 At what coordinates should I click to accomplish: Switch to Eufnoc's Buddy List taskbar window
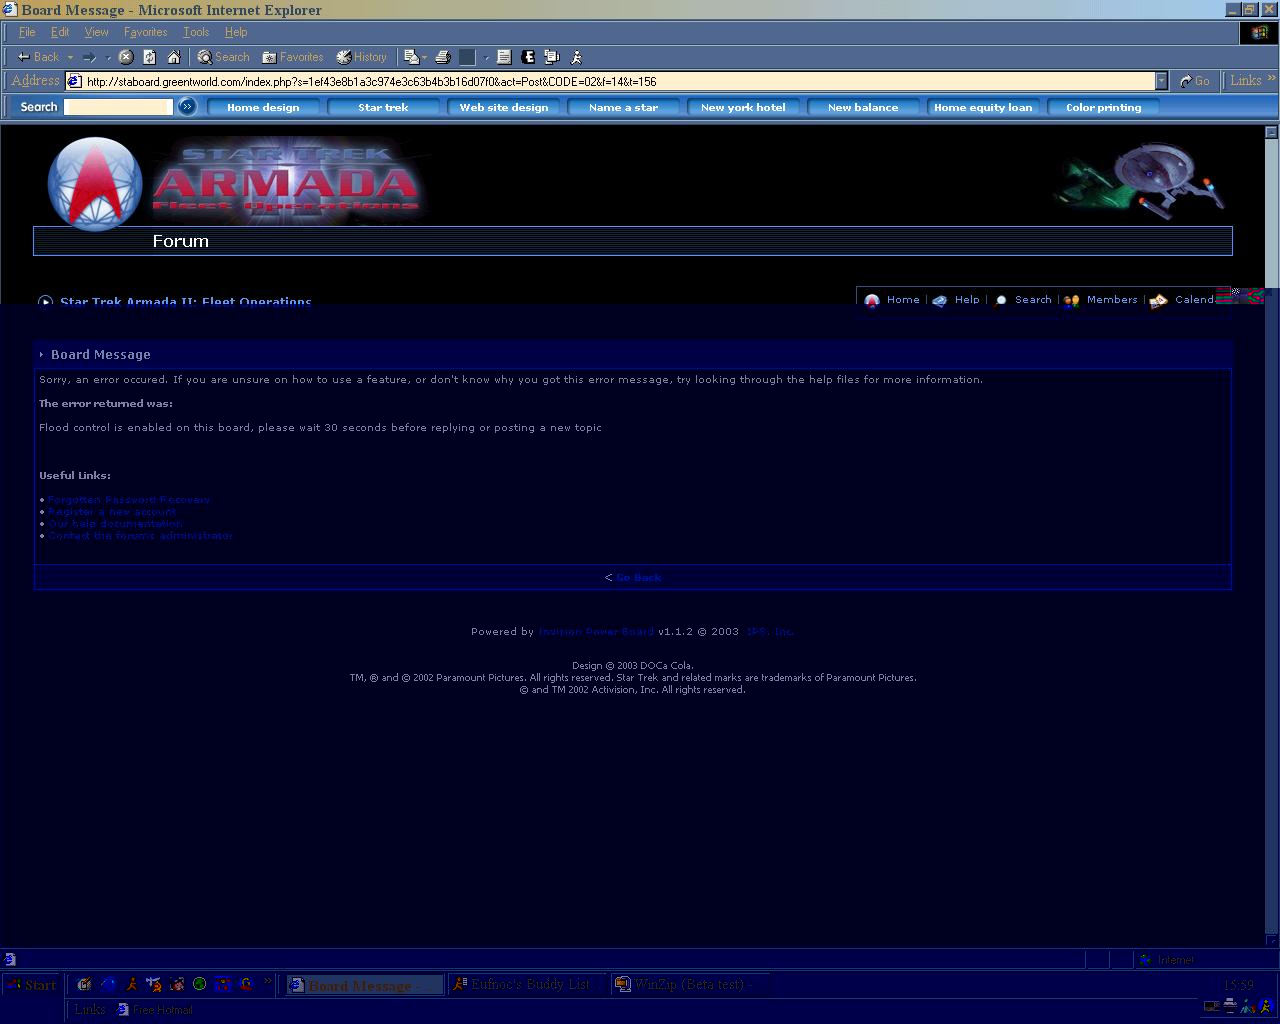(527, 985)
